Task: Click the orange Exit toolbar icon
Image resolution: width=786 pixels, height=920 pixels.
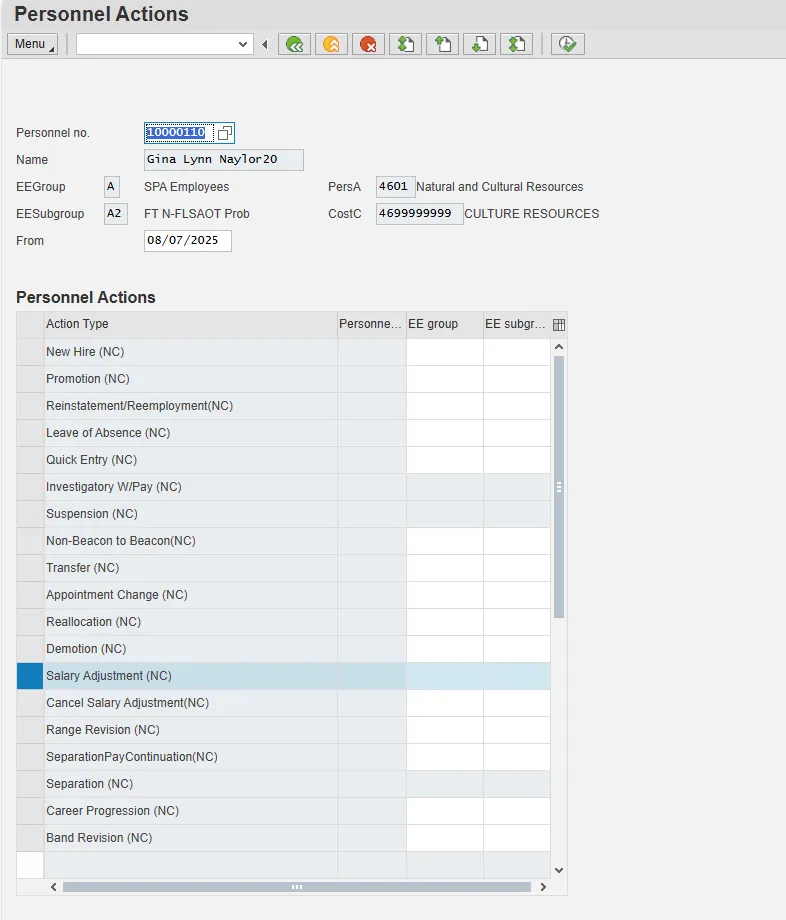Action: [331, 44]
